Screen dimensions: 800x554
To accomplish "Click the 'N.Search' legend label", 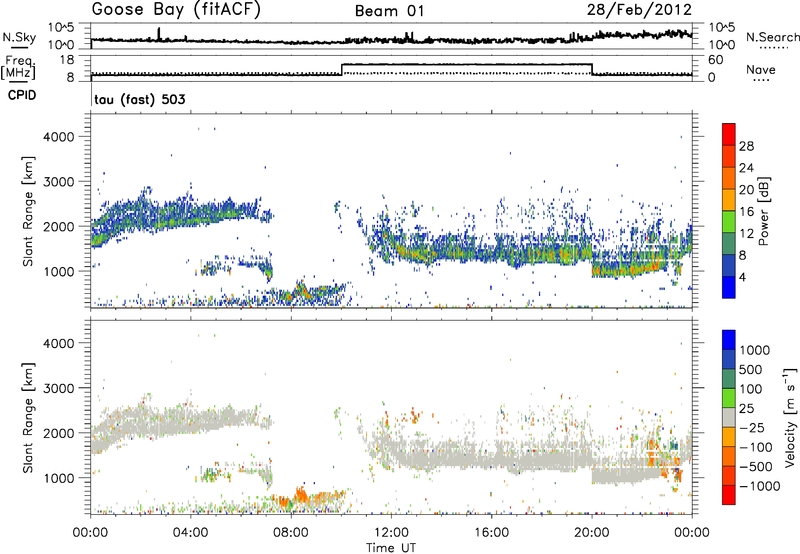I will 772,37.
